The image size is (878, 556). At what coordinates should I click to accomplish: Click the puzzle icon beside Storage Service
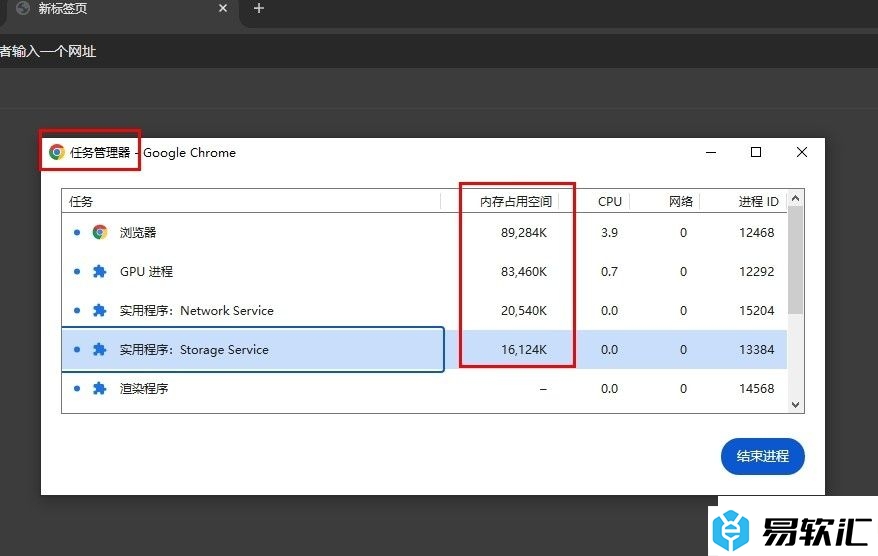pos(100,349)
